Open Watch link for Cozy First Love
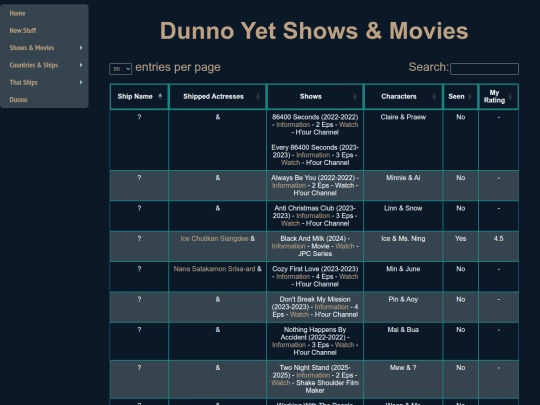 349,277
